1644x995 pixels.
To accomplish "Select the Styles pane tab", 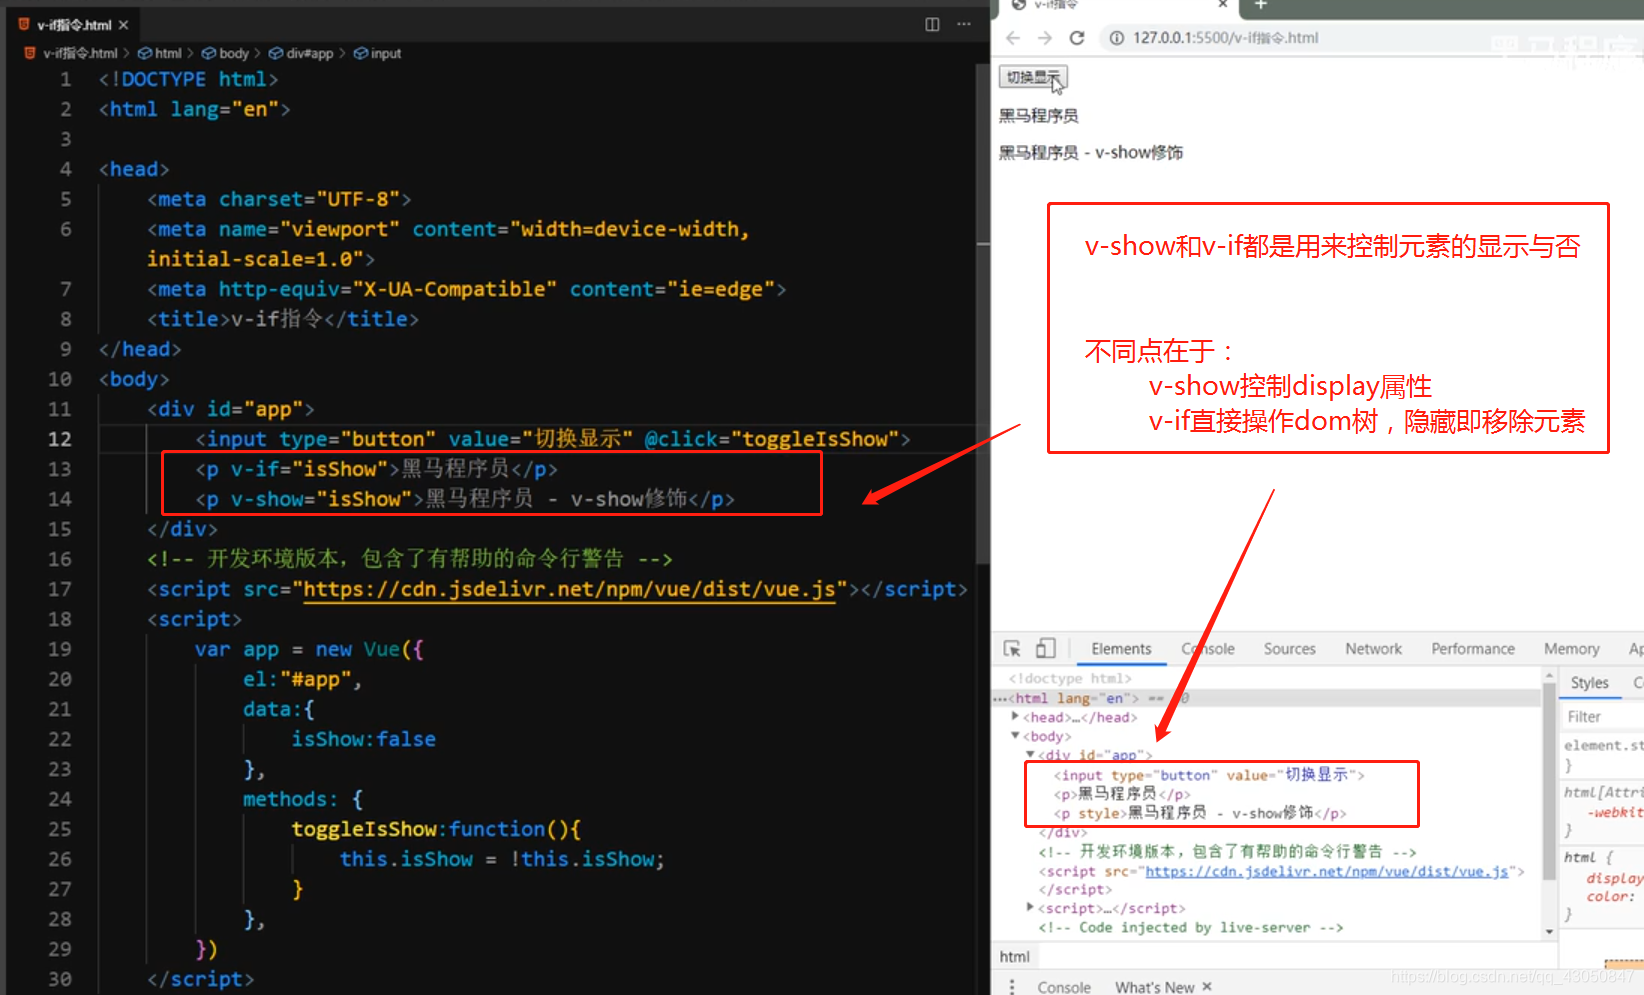I will 1589,683.
